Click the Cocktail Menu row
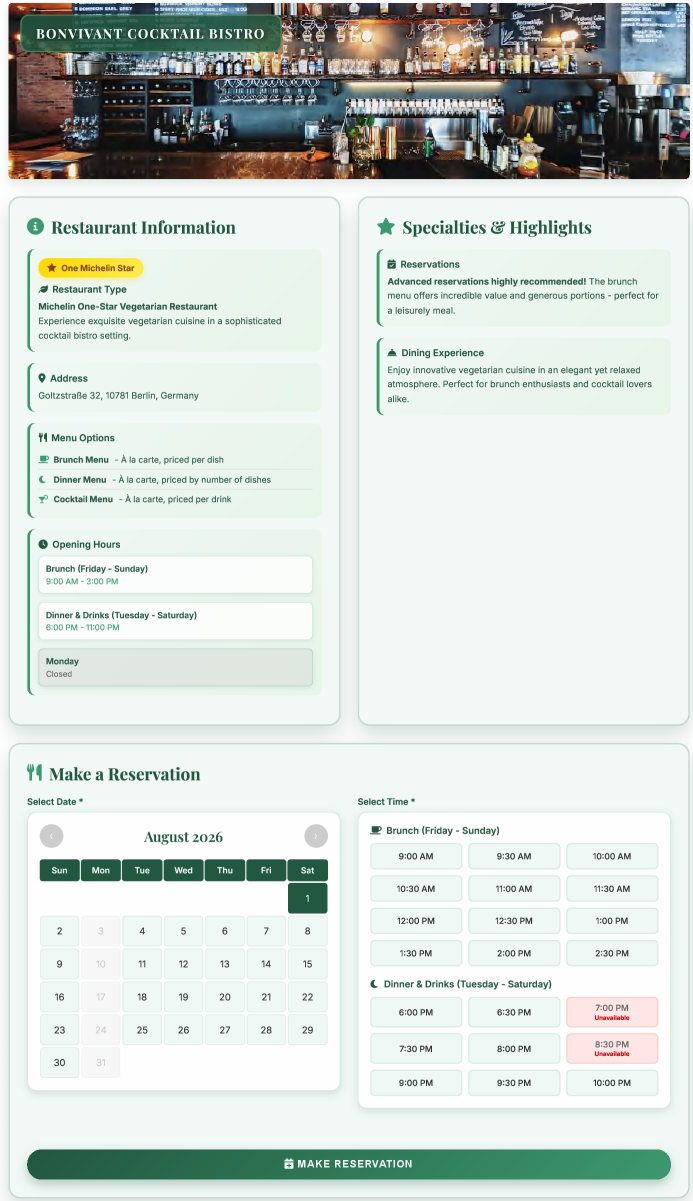This screenshot has height=1201, width=693. [175, 499]
